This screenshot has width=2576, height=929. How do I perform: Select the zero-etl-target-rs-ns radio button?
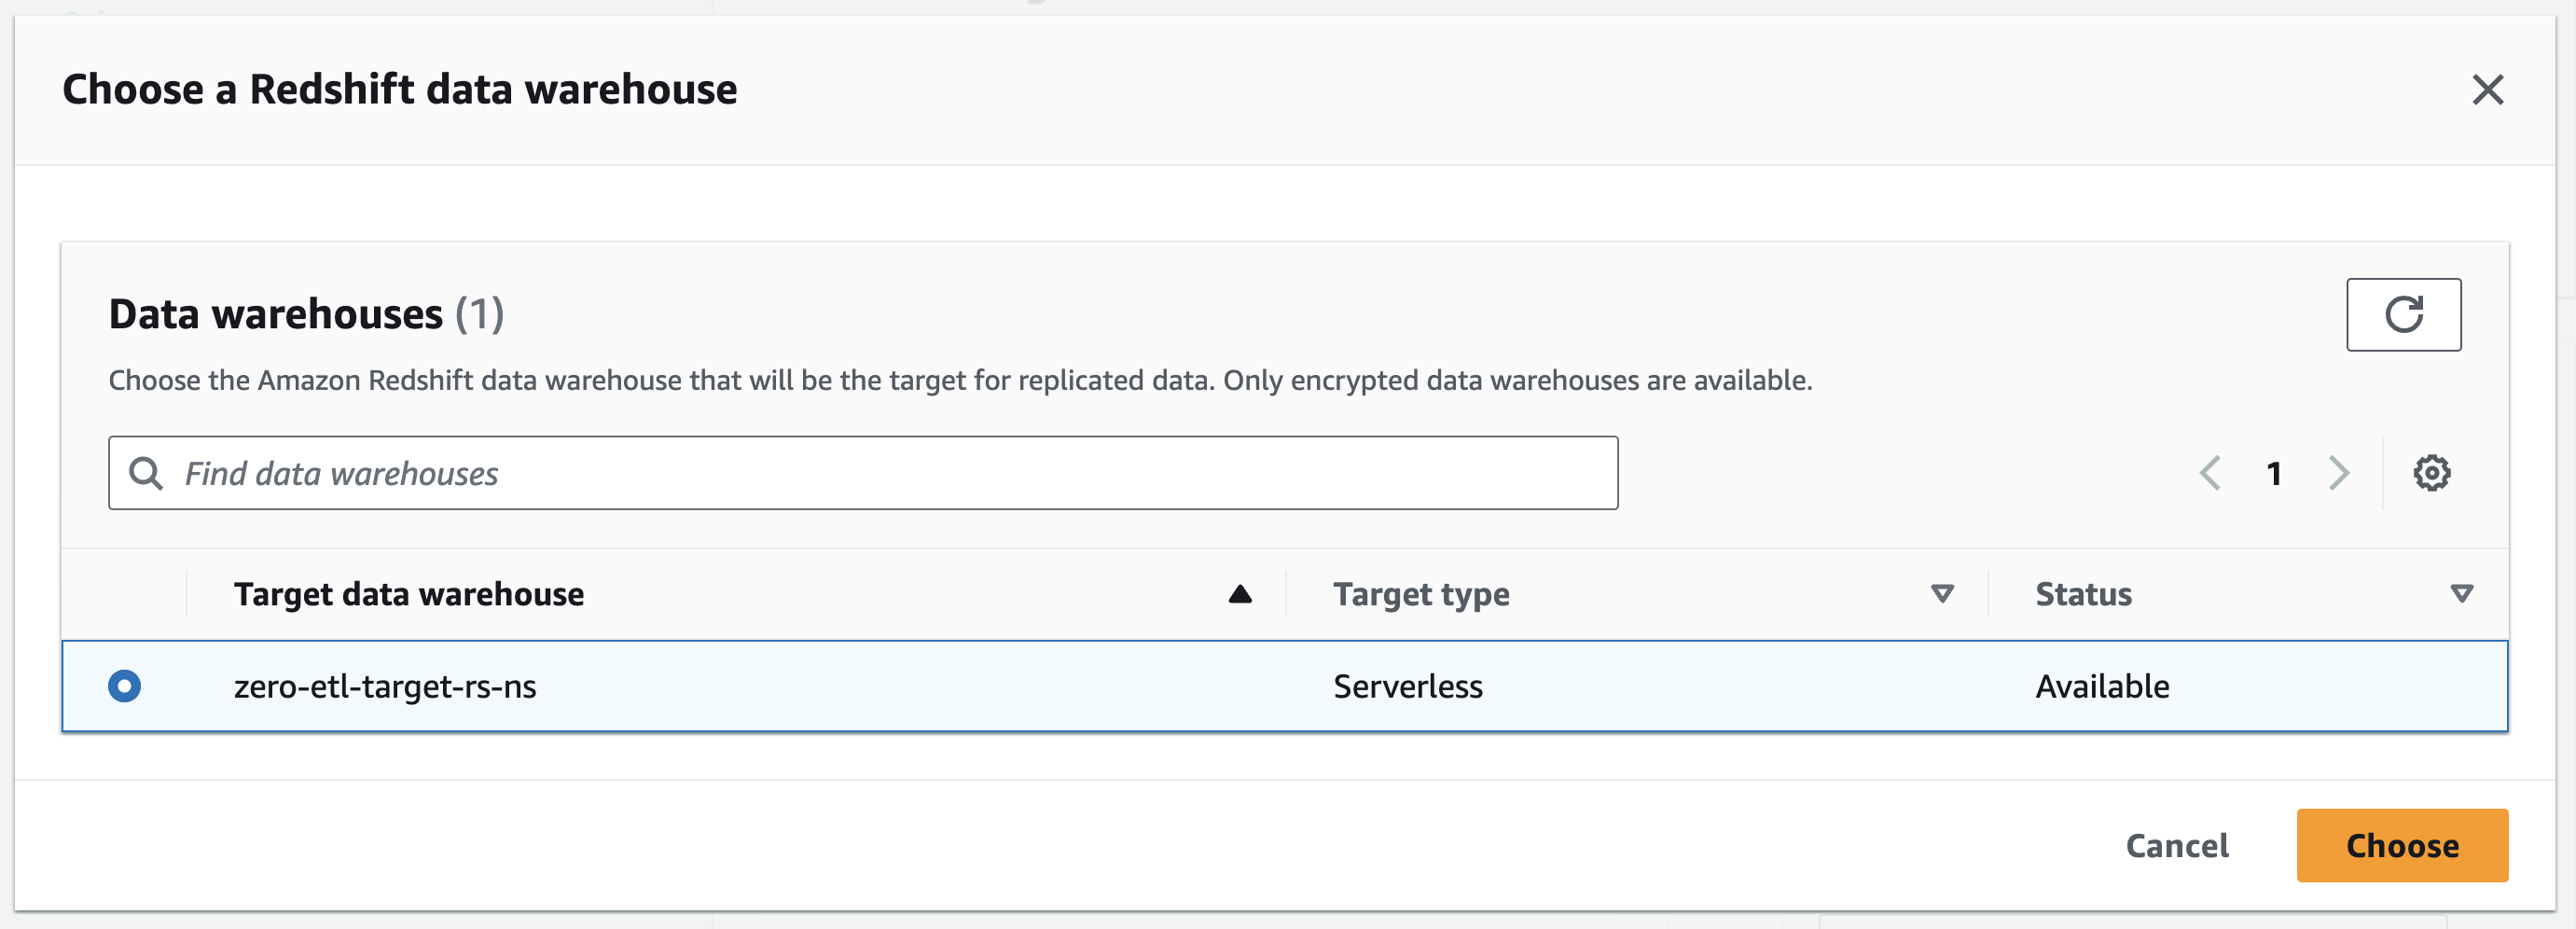click(125, 686)
